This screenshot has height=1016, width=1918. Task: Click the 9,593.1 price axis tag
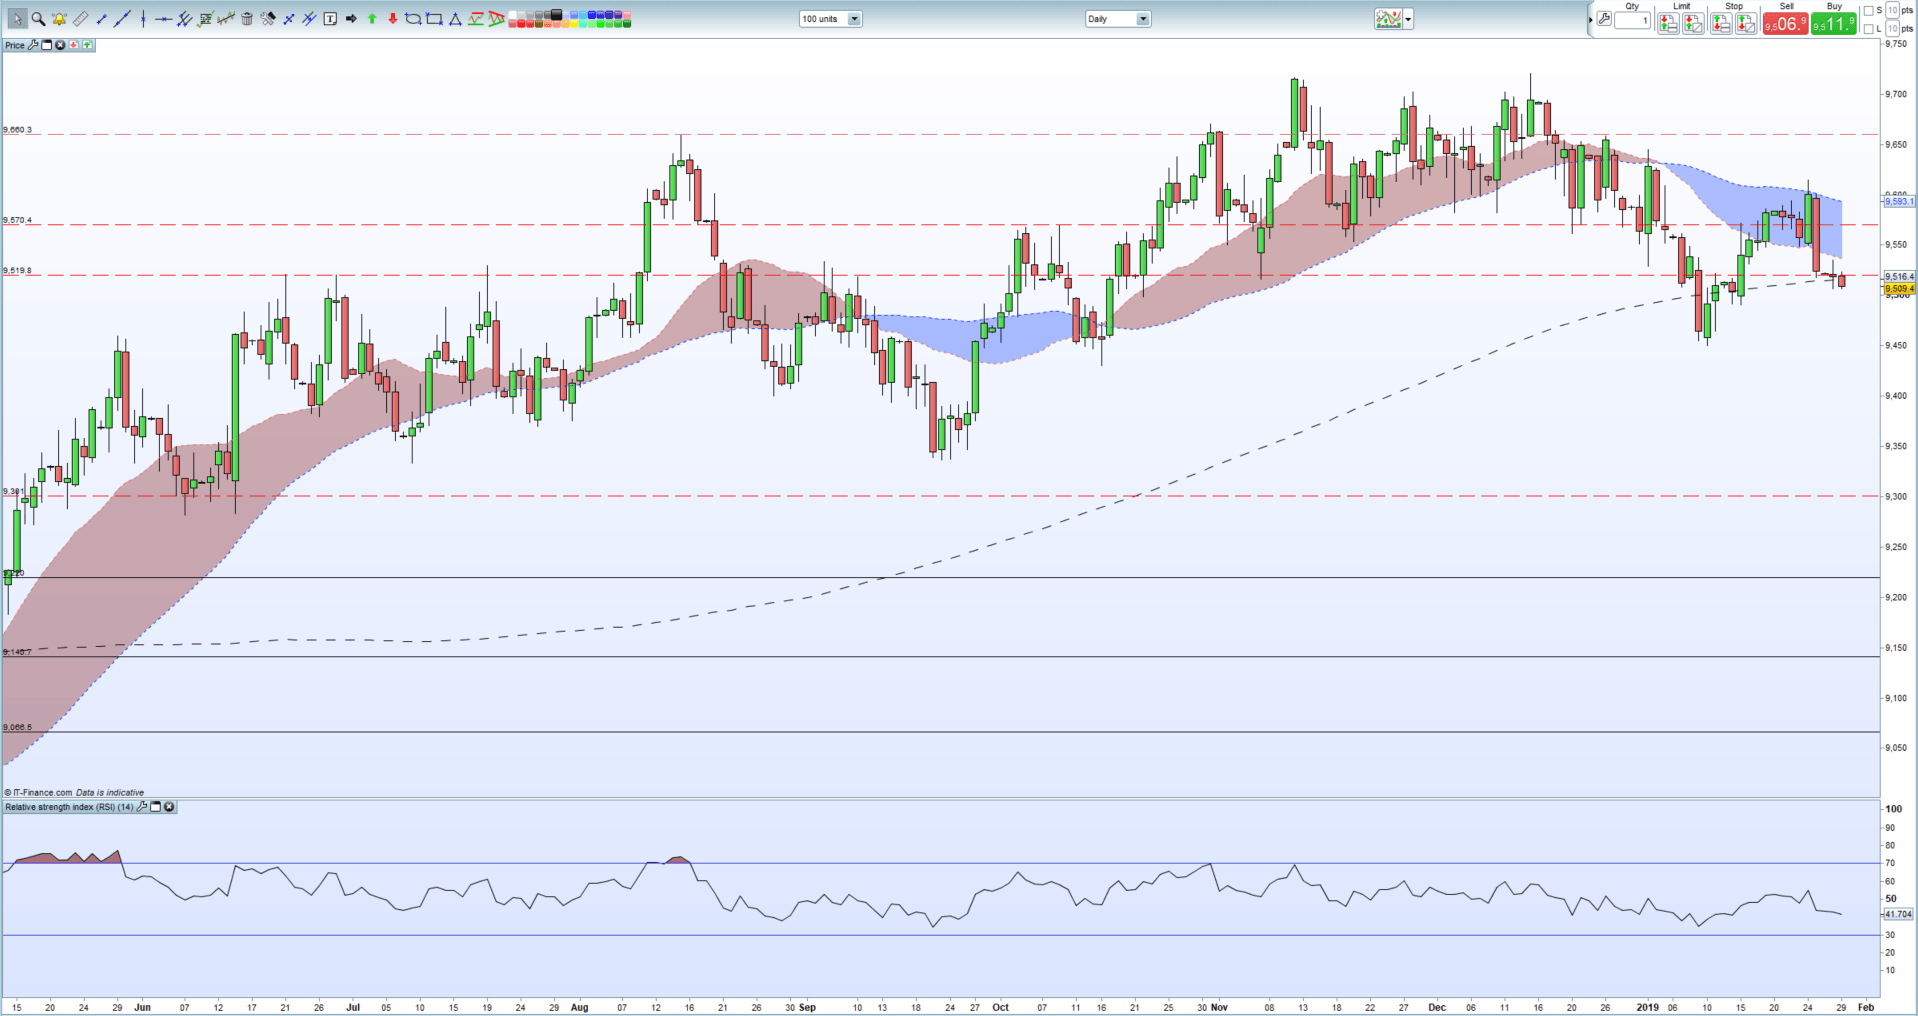[x=1899, y=201]
